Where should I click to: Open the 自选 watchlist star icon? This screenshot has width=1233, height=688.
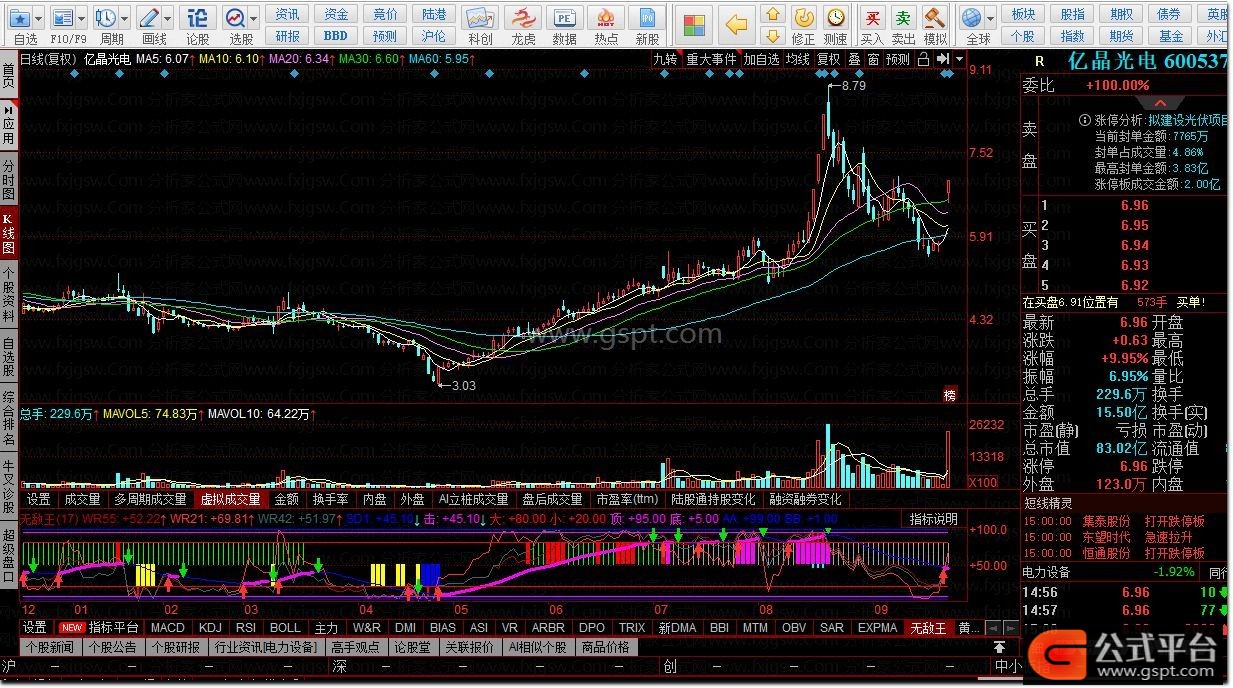coord(19,18)
